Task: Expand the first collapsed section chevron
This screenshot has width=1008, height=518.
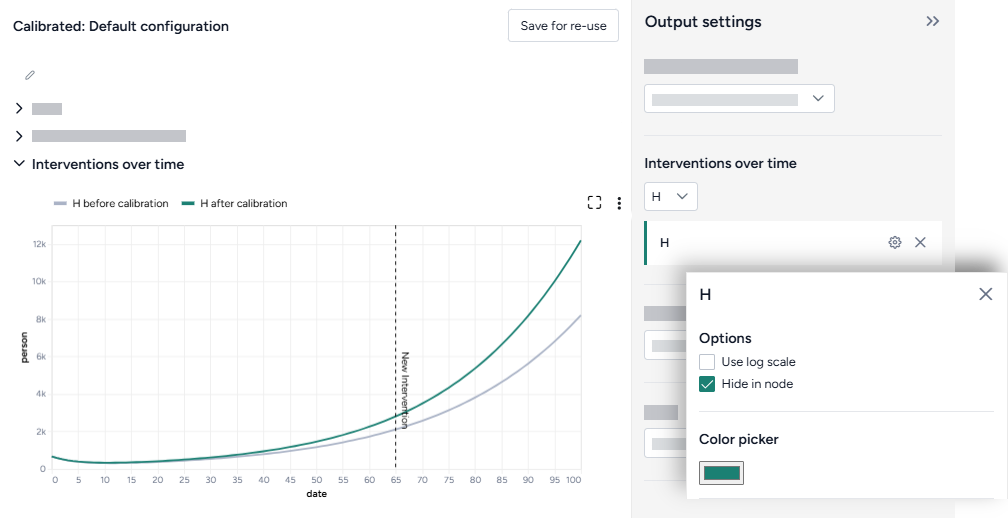Action: (x=19, y=108)
